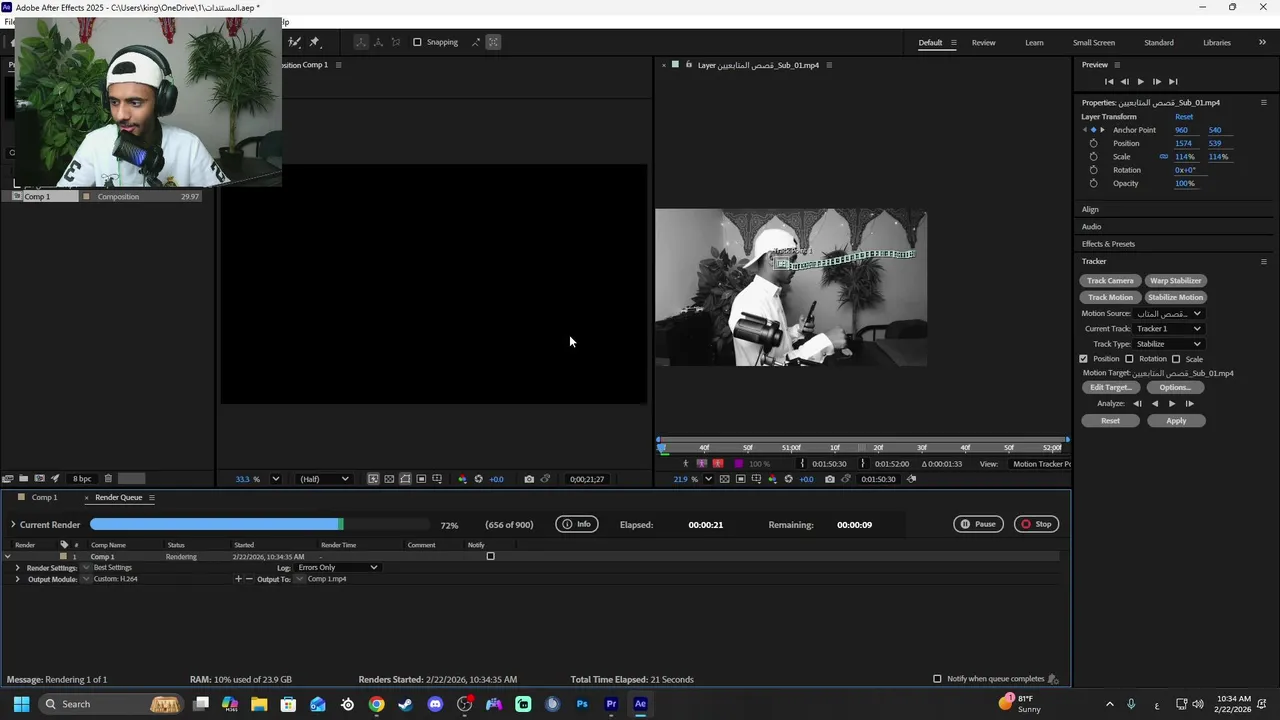The width and height of the screenshot is (1280, 720).
Task: Click the Opacity value 100%
Action: click(1184, 183)
